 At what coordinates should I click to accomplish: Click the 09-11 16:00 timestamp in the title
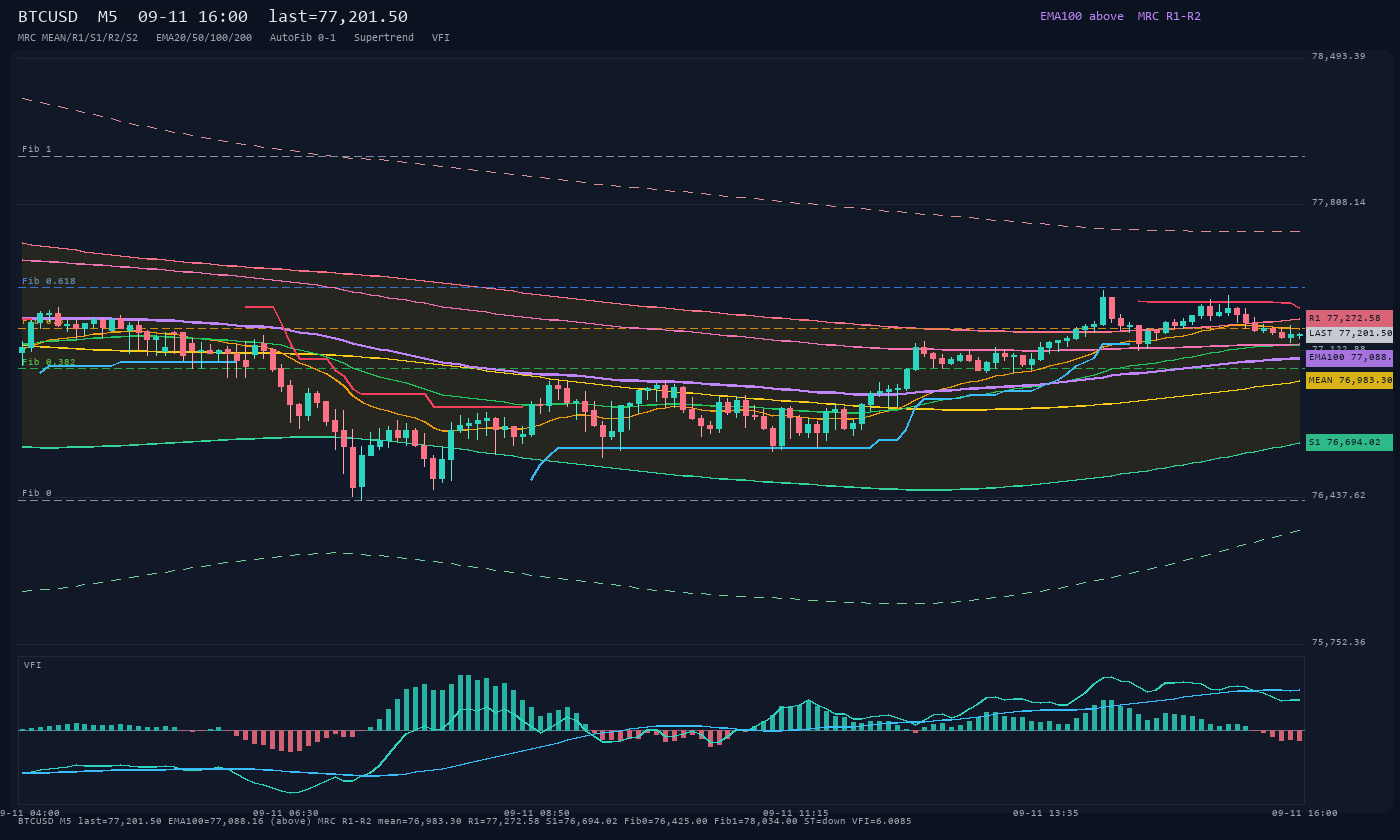coord(193,16)
